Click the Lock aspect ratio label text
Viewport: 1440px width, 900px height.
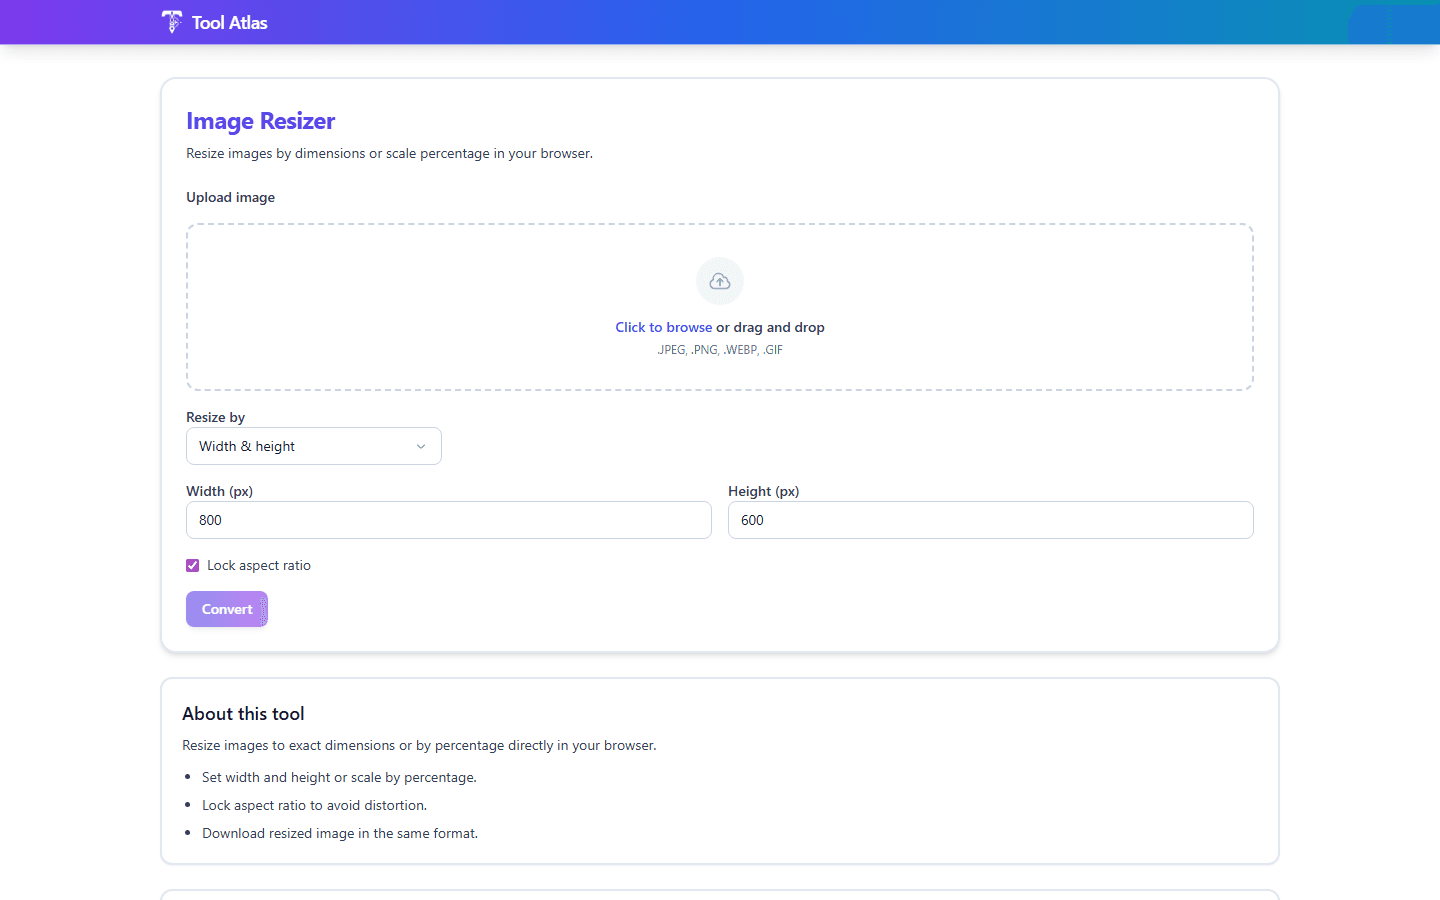(x=260, y=565)
